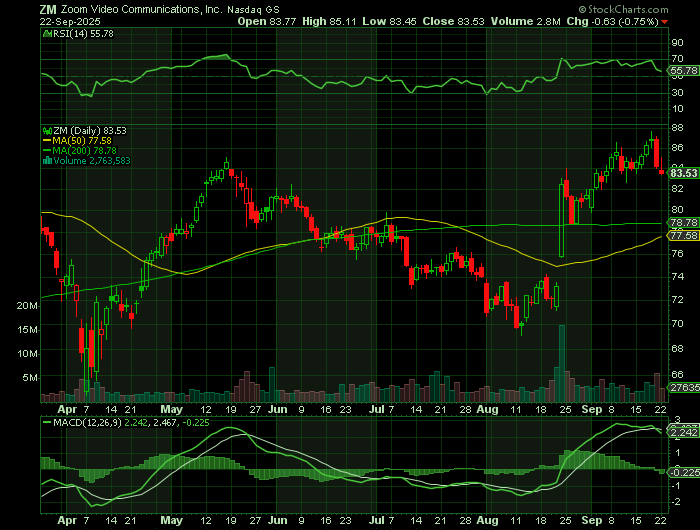This screenshot has width=700, height=530.
Task: Click the 20M volume axis label
Action: [x=28, y=306]
